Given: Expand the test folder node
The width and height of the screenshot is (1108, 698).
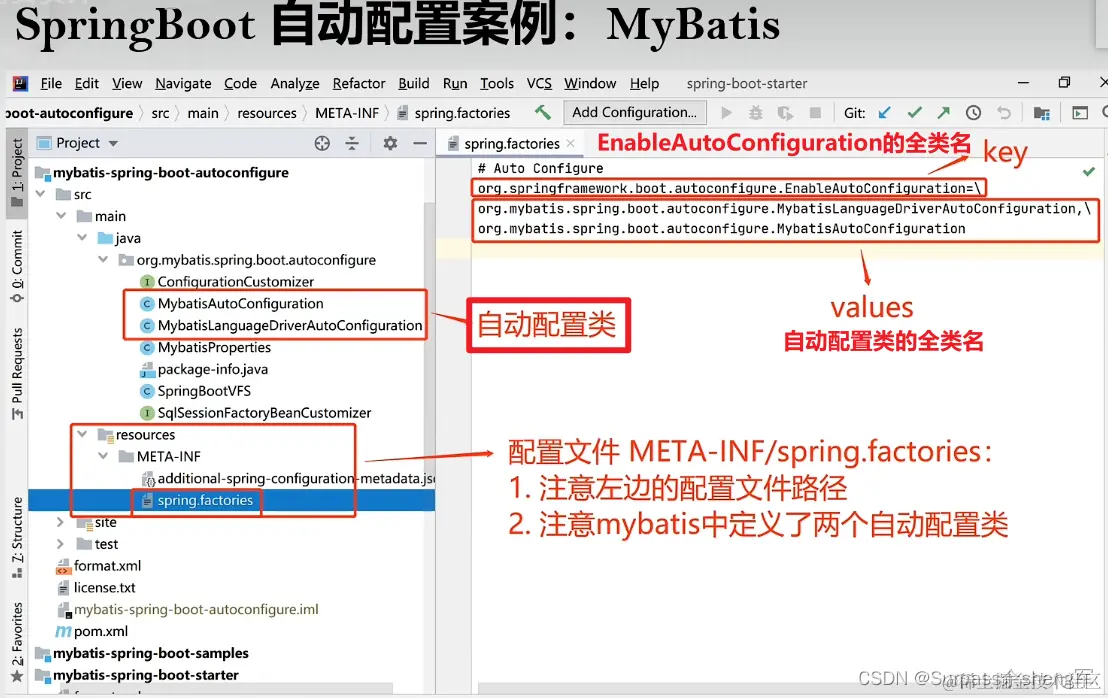Looking at the screenshot, I should [x=61, y=544].
